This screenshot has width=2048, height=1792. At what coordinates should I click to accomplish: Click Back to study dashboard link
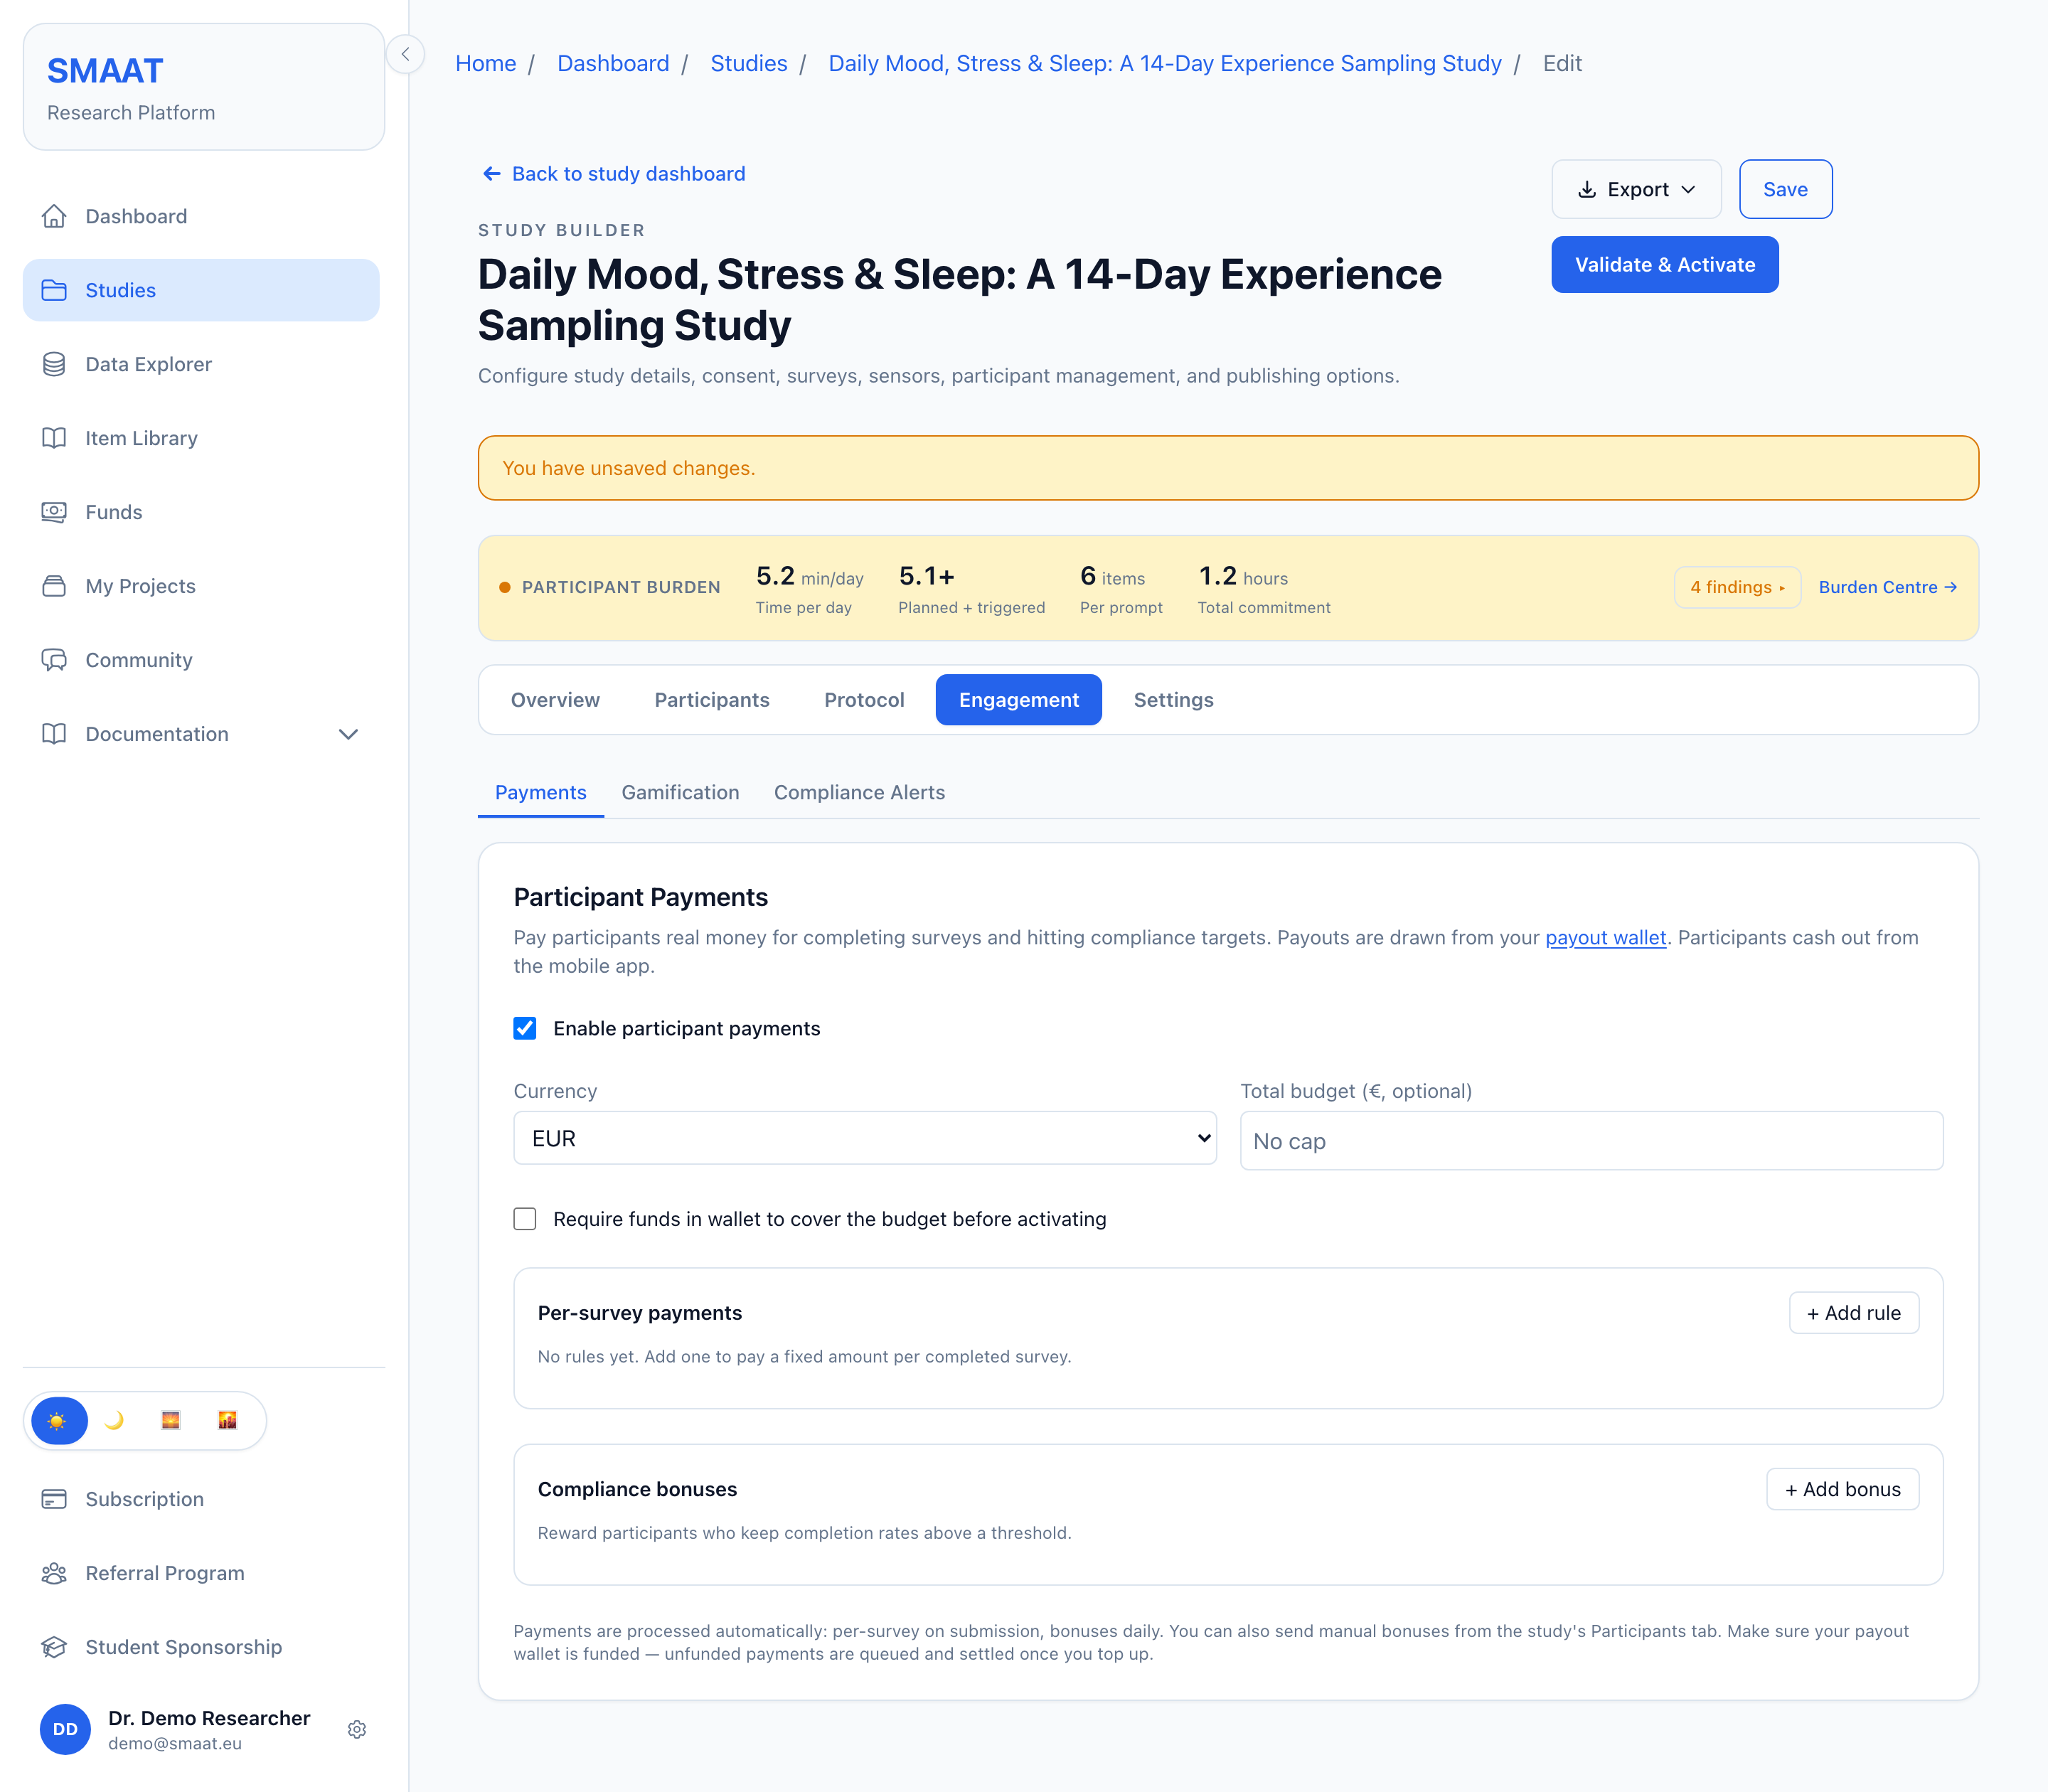pos(612,174)
